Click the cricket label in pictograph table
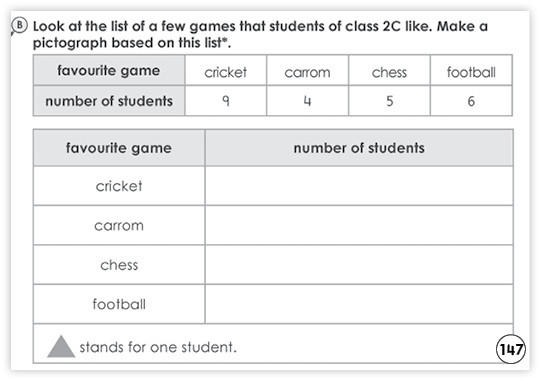This screenshot has height=381, width=541. click(x=119, y=186)
